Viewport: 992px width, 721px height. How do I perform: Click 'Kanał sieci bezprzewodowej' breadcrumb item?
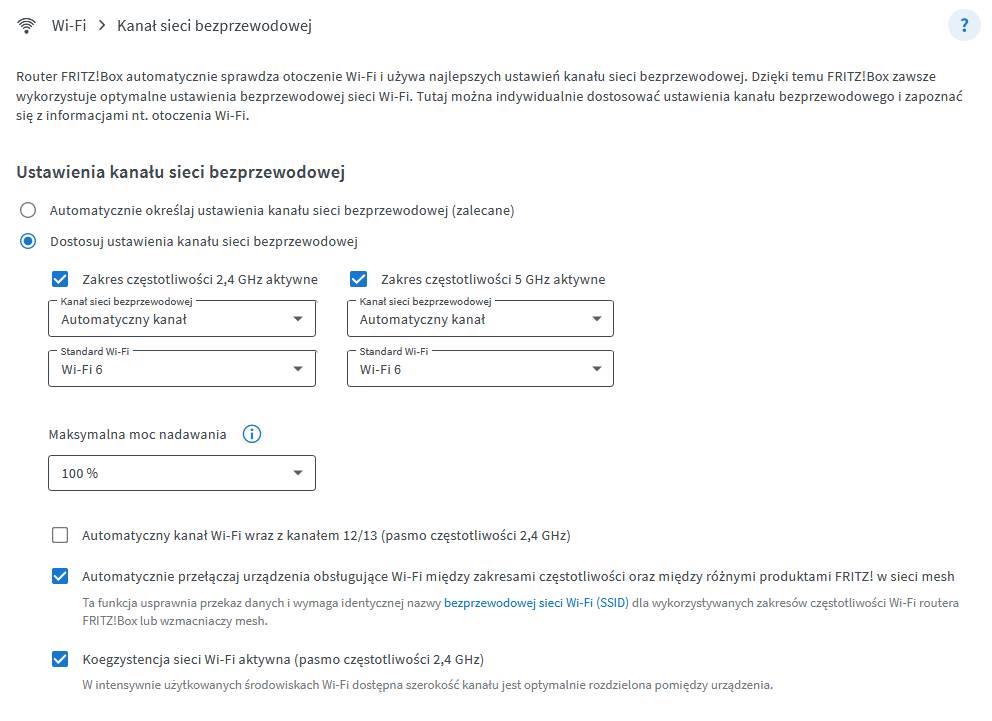click(214, 26)
